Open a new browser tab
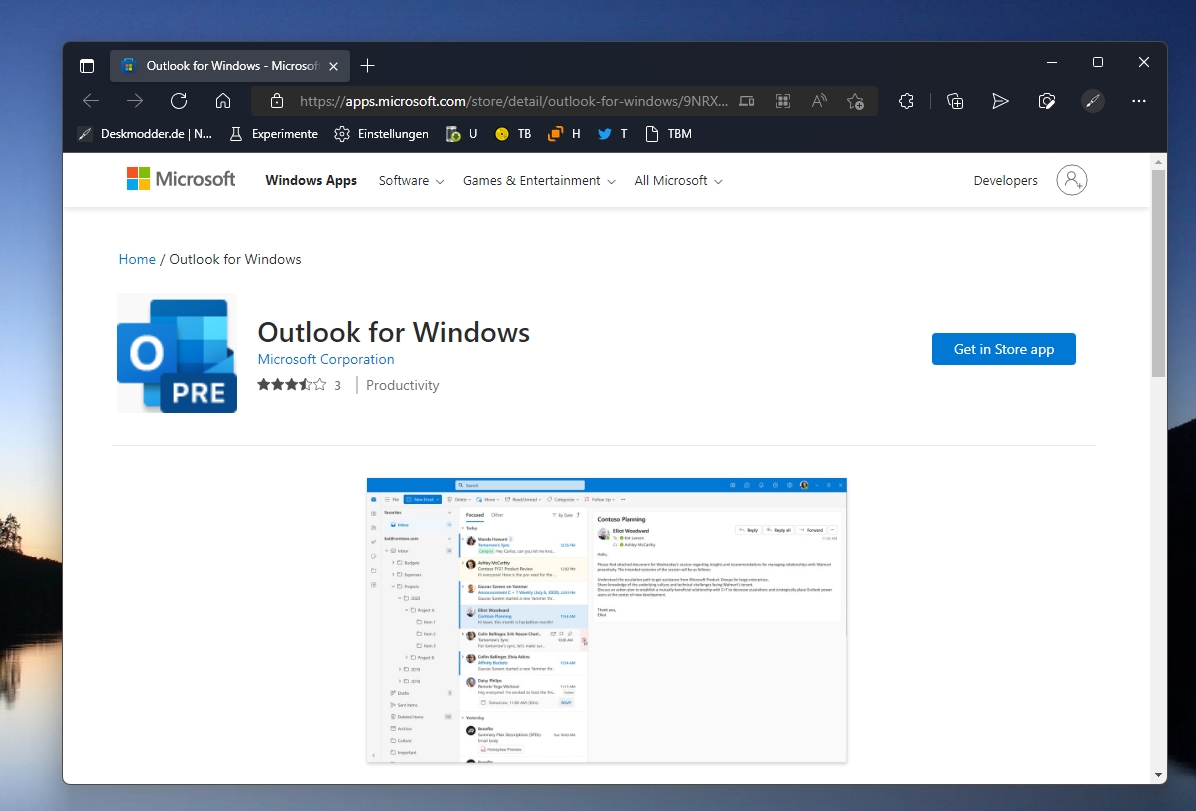1196x811 pixels. (368, 66)
